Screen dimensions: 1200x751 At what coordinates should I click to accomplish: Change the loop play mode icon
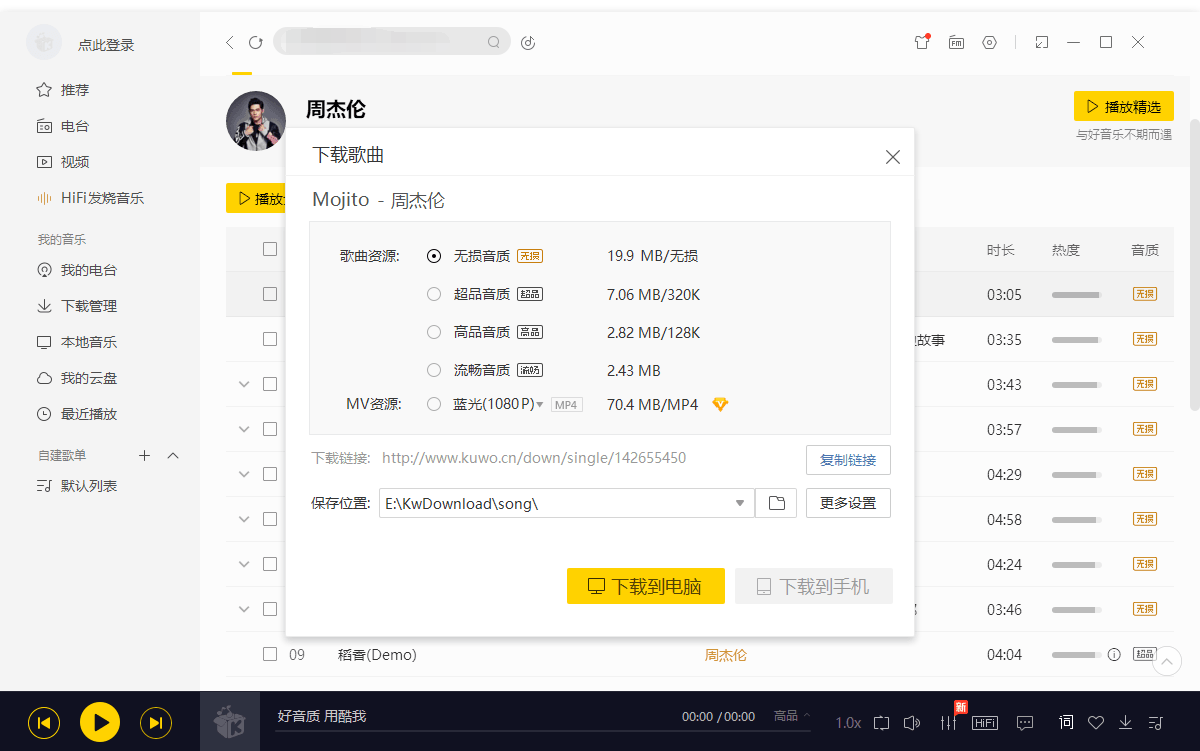(x=881, y=721)
